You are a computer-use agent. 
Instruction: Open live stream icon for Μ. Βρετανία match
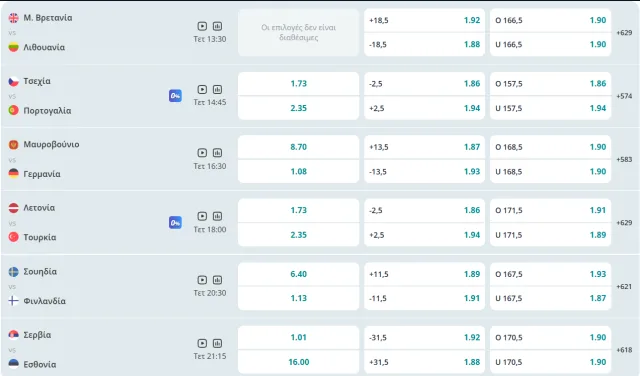[202, 26]
